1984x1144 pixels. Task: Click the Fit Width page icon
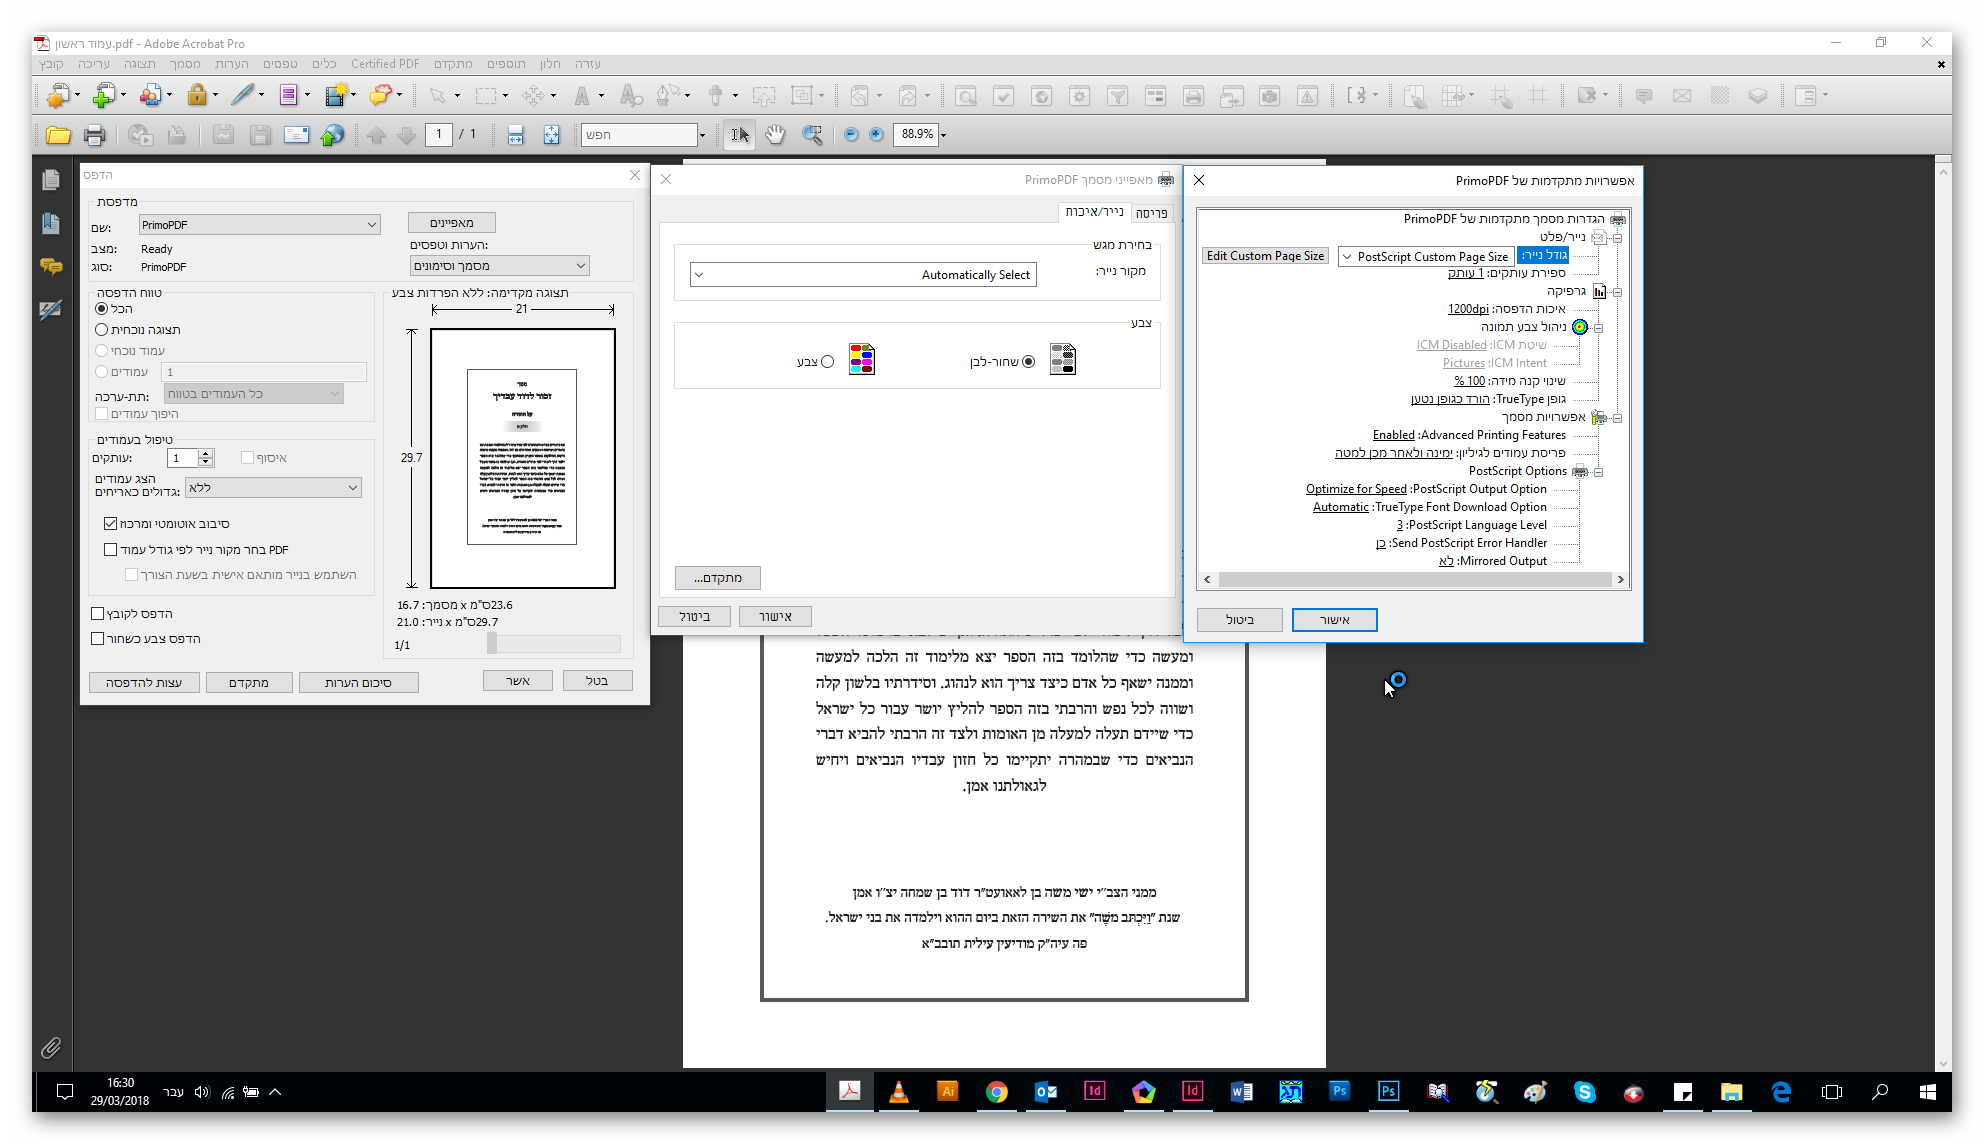coord(515,135)
